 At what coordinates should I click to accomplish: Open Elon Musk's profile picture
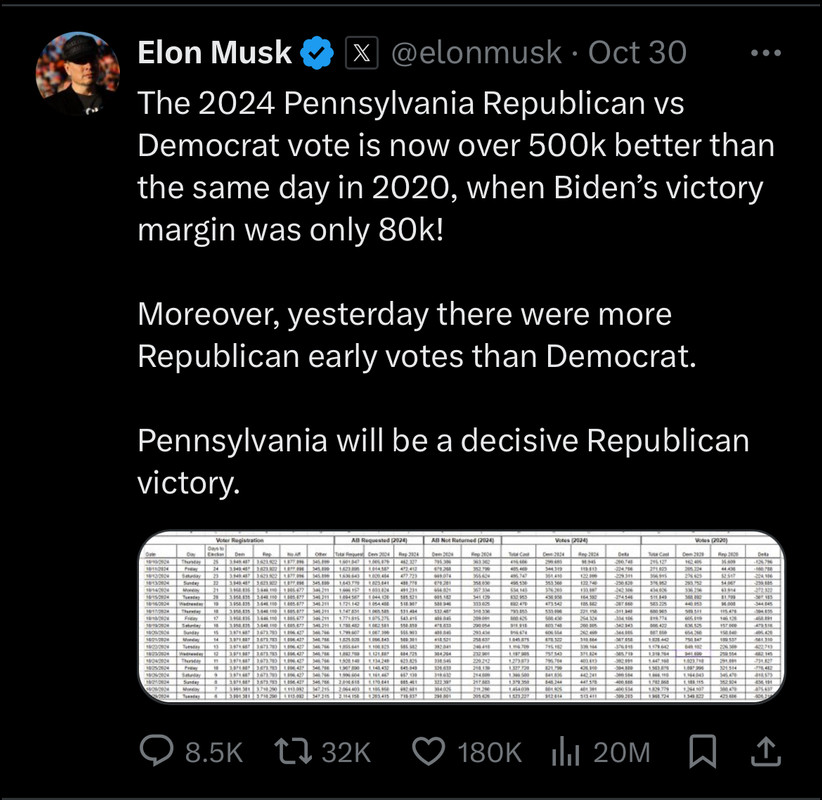[x=78, y=73]
